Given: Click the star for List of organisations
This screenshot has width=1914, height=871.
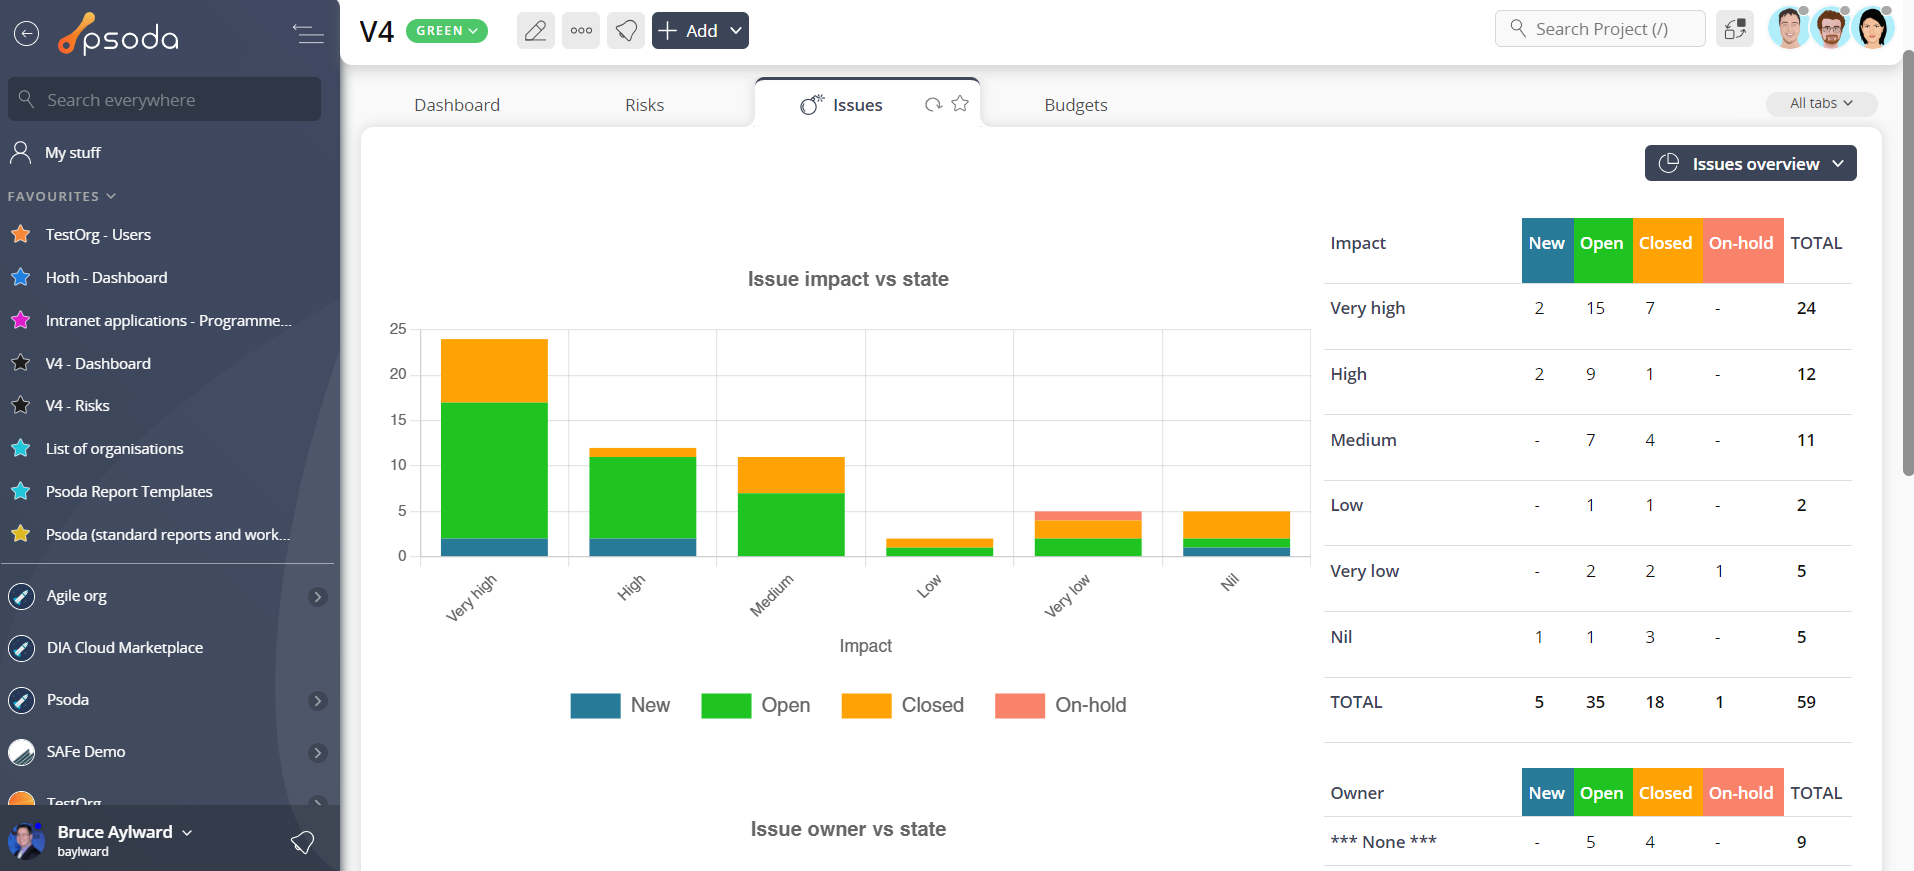Looking at the screenshot, I should tap(20, 448).
